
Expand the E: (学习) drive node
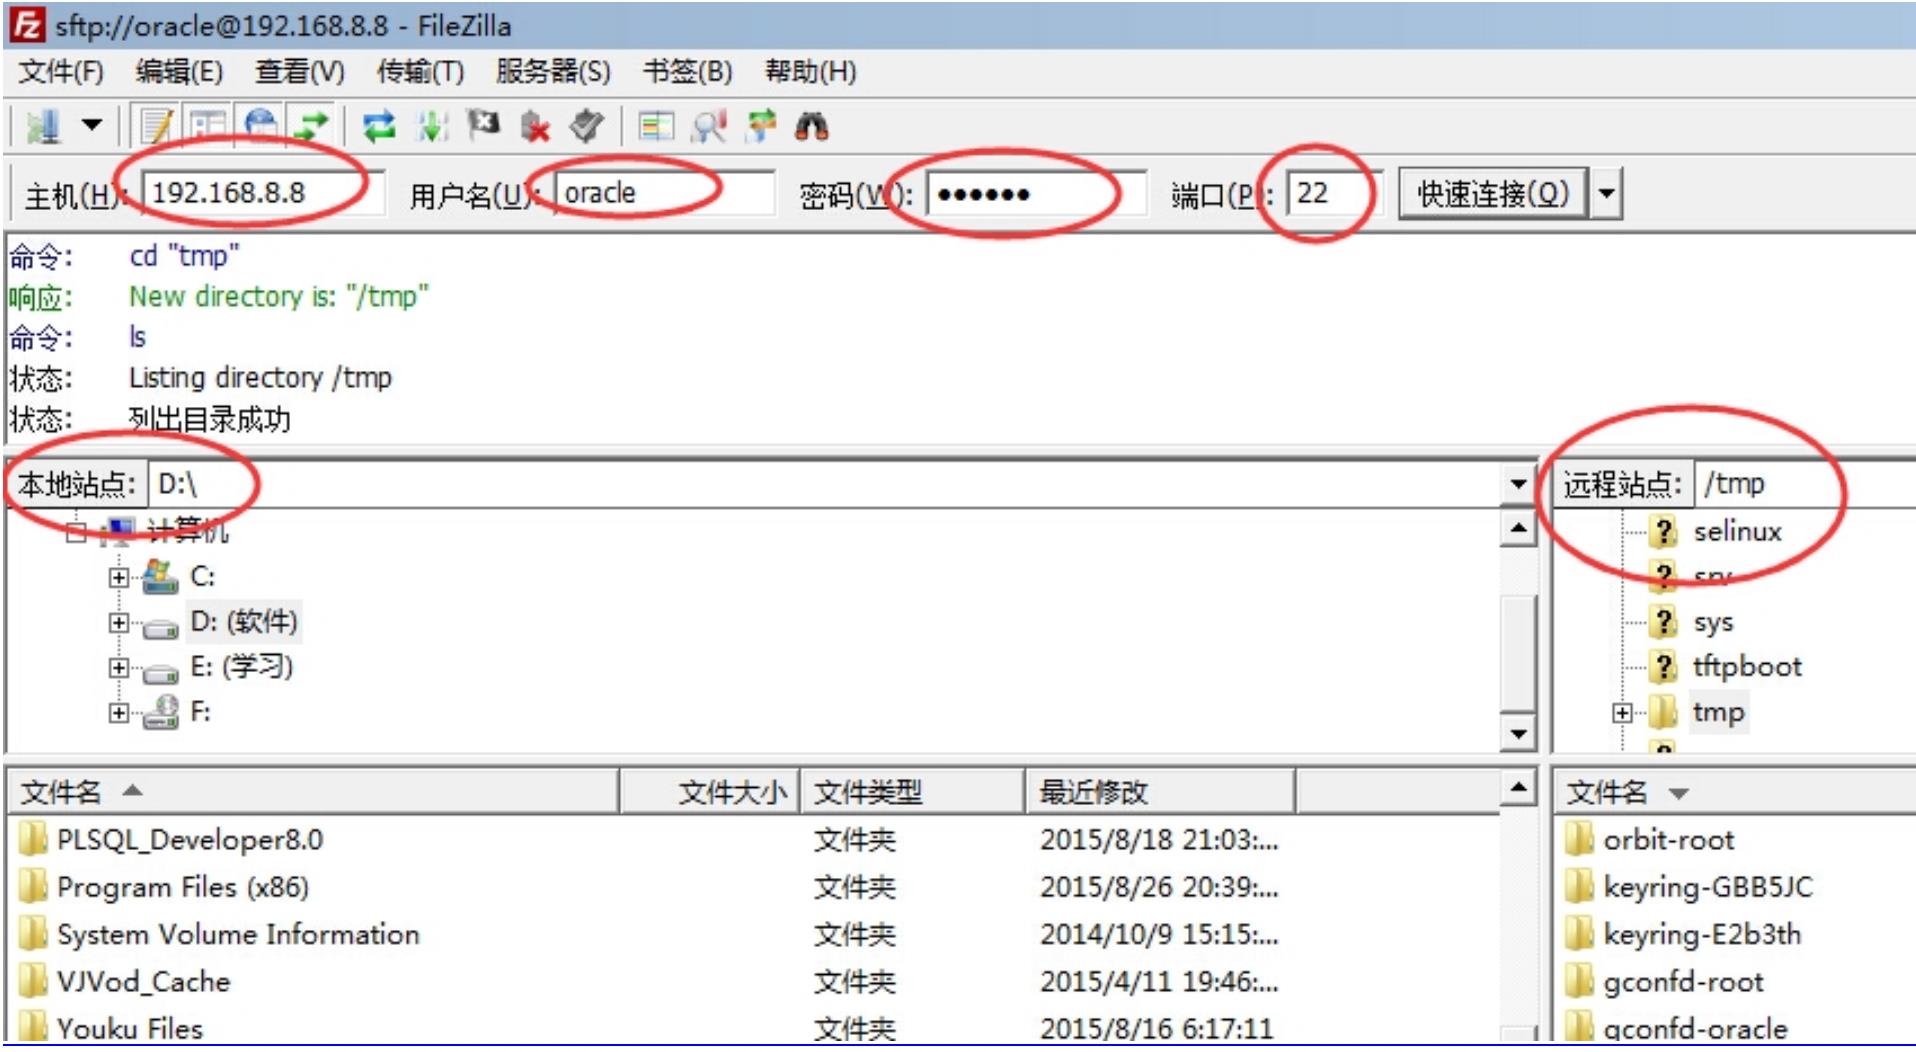coord(119,668)
